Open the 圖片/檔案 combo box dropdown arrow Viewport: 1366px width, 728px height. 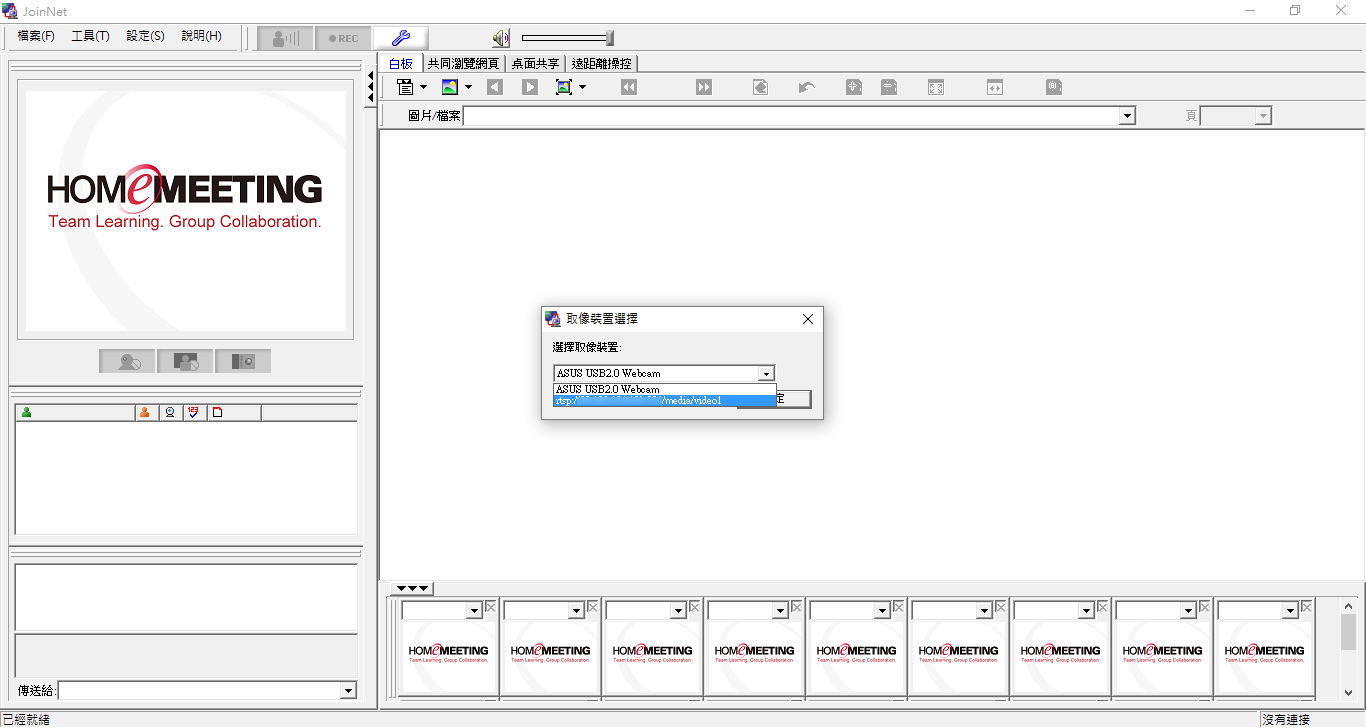(1127, 116)
